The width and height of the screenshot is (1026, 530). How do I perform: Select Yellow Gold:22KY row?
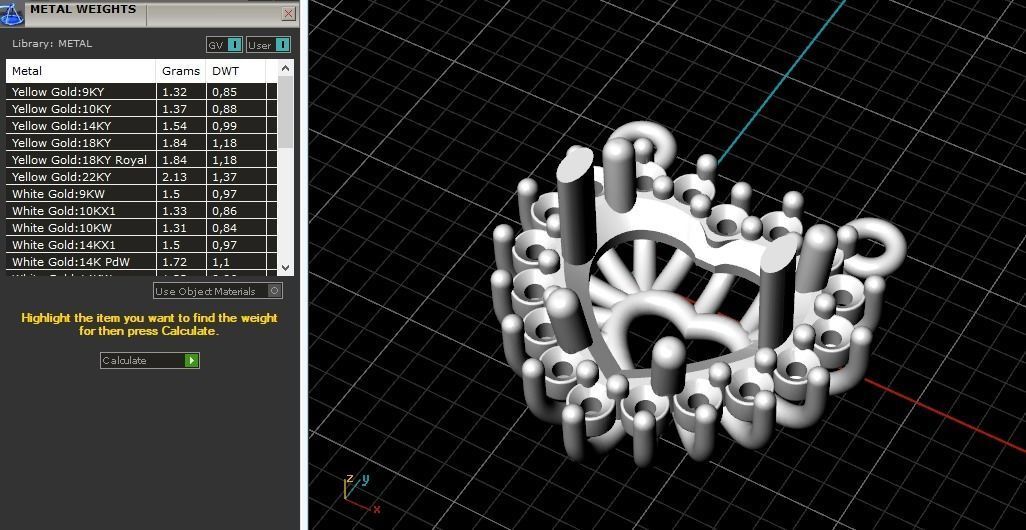[141, 177]
